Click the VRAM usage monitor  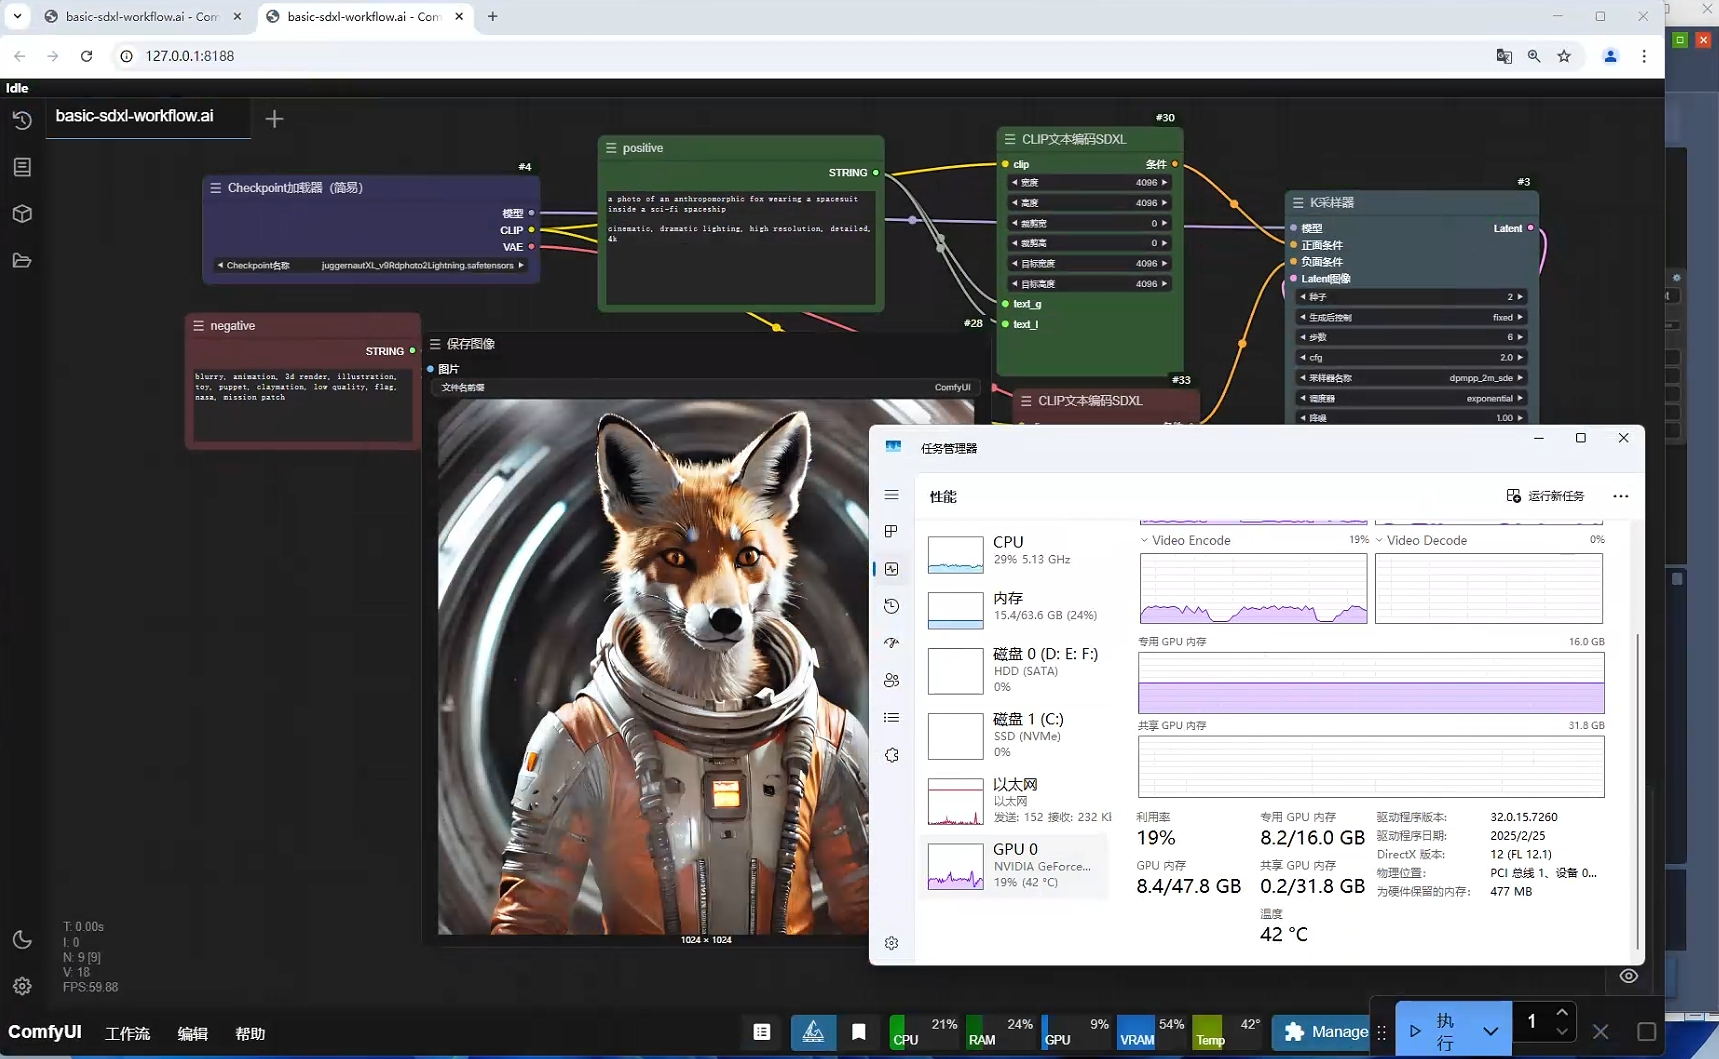pyautogui.click(x=1151, y=1032)
